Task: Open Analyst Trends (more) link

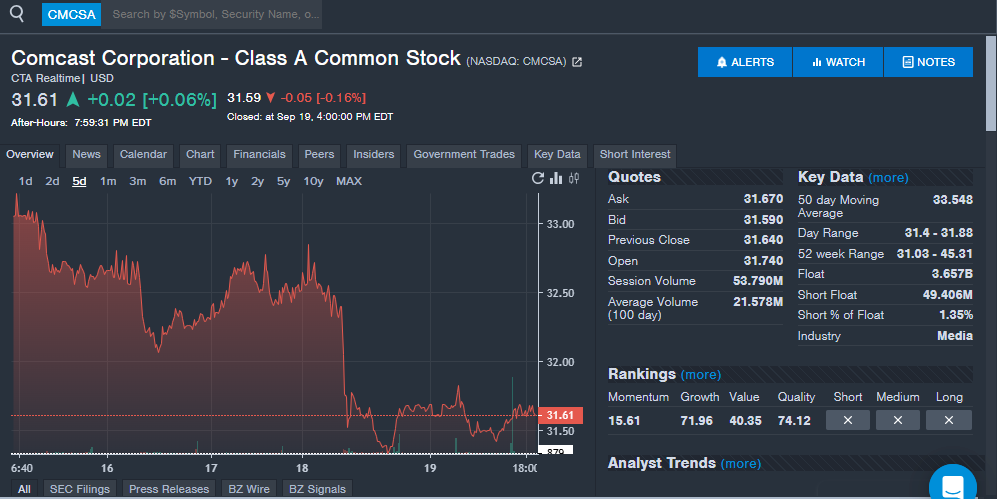Action: [741, 464]
